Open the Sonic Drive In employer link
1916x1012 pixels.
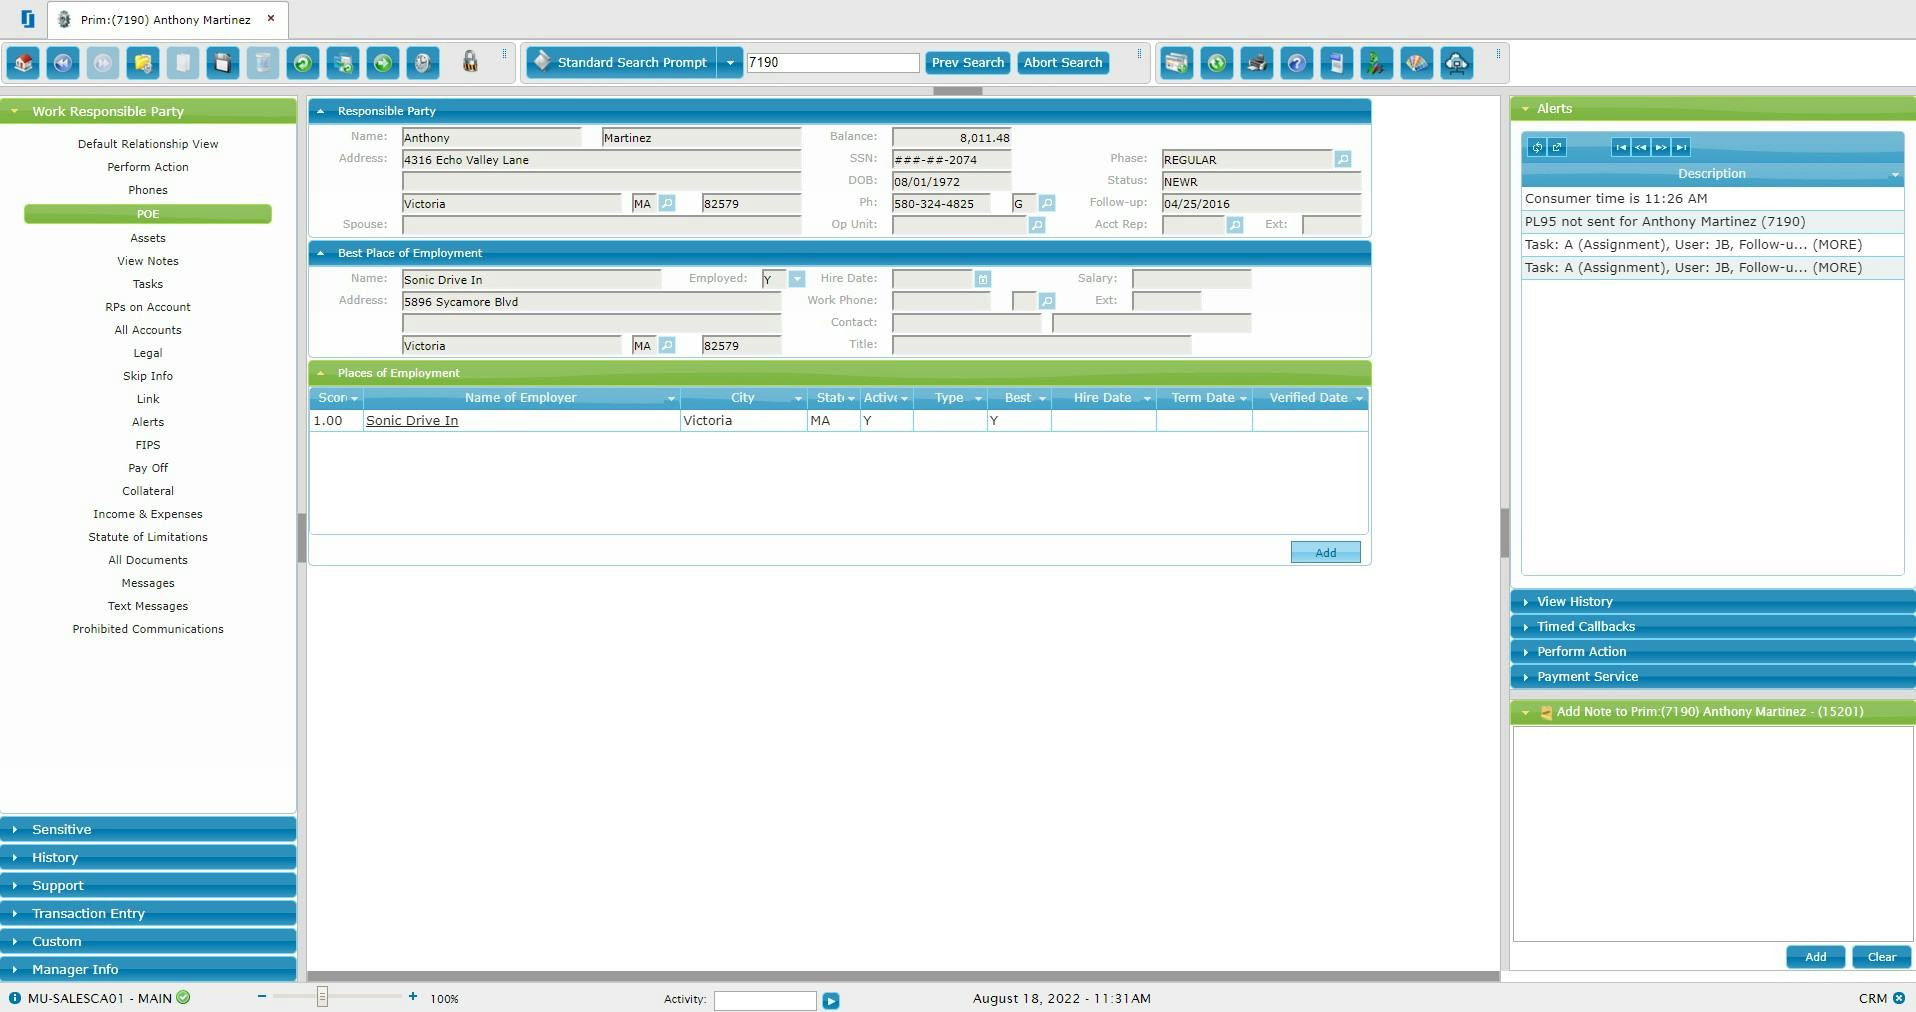[x=411, y=420]
